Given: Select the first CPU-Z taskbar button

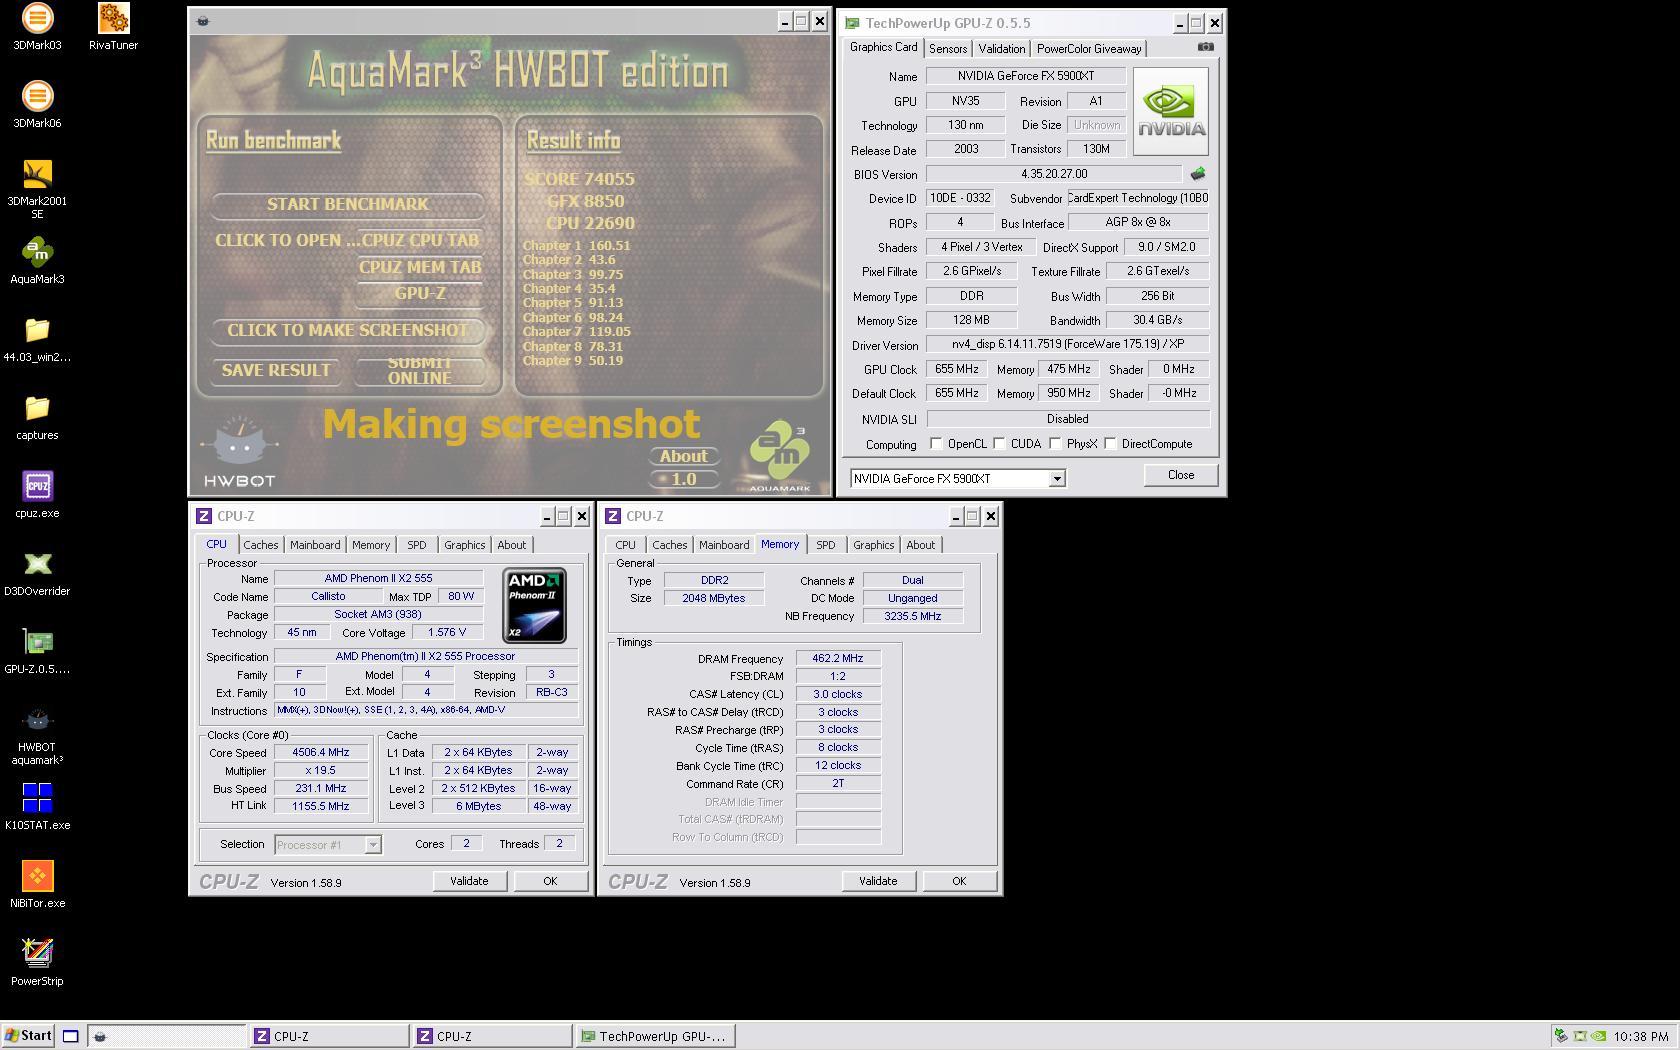Looking at the screenshot, I should point(329,1036).
